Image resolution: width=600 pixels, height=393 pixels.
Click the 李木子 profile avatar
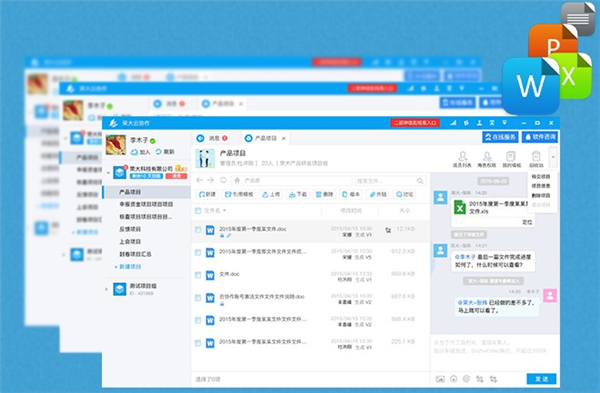pyautogui.click(x=116, y=145)
